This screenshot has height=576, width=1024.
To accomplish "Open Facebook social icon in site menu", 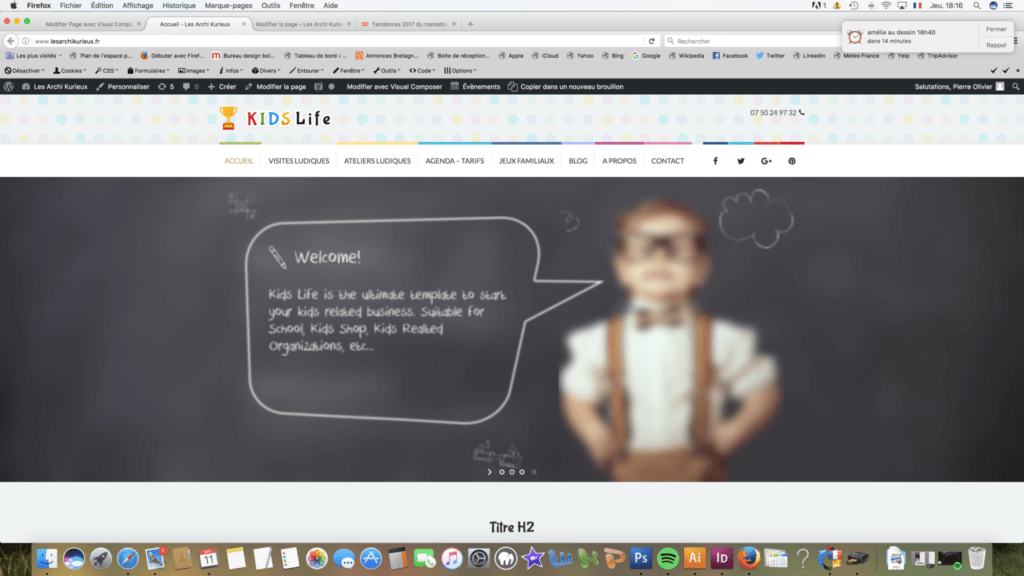I will [715, 161].
